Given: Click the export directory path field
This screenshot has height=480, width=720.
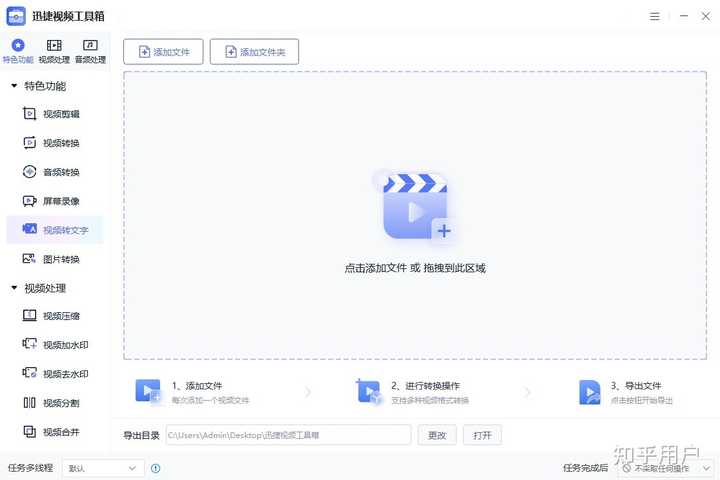Looking at the screenshot, I should tap(288, 435).
